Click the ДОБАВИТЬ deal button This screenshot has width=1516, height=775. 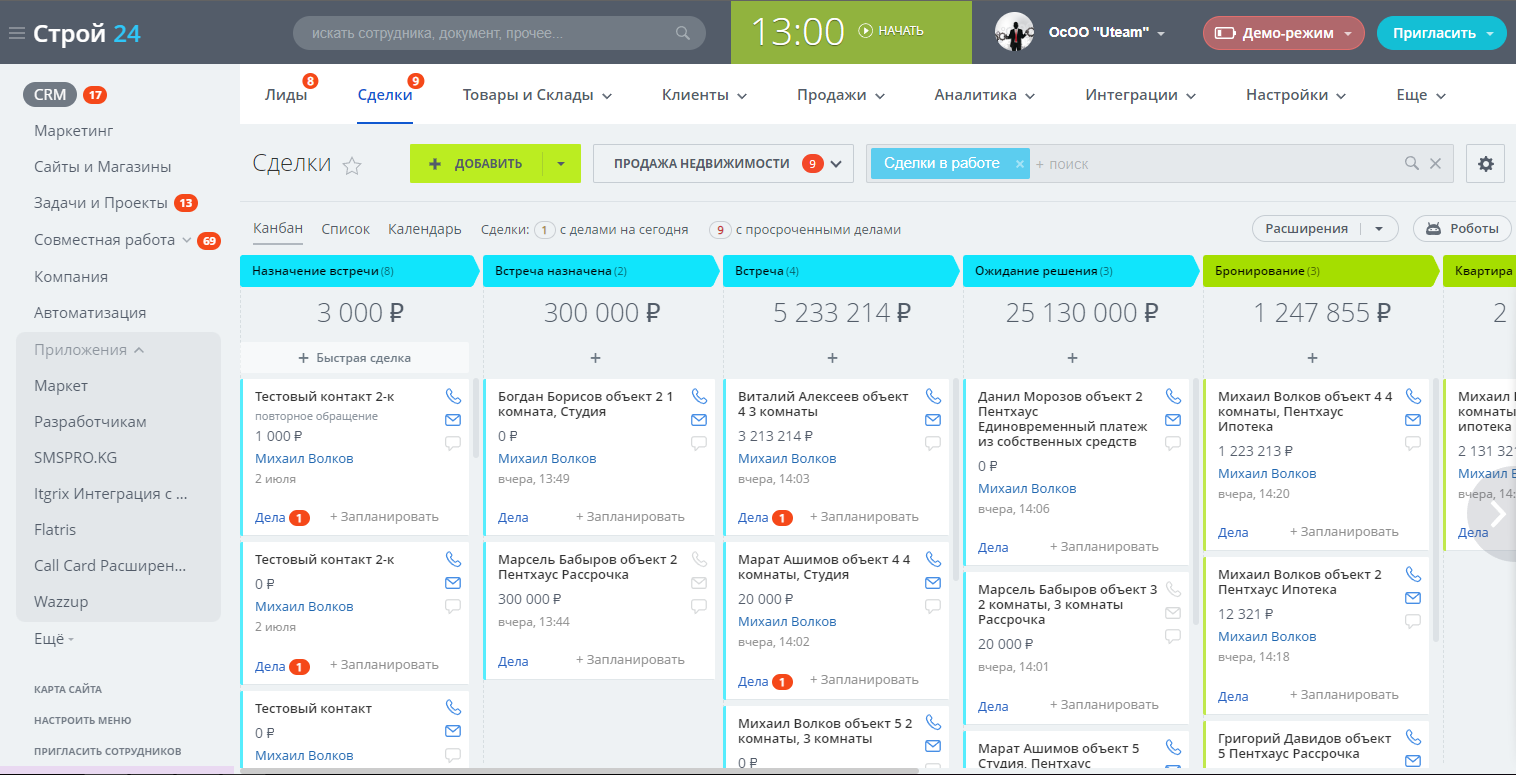[476, 164]
